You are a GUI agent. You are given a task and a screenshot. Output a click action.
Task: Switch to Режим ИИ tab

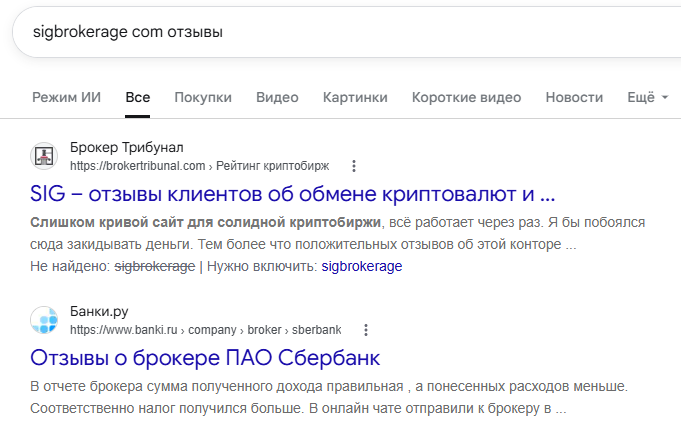coord(66,97)
